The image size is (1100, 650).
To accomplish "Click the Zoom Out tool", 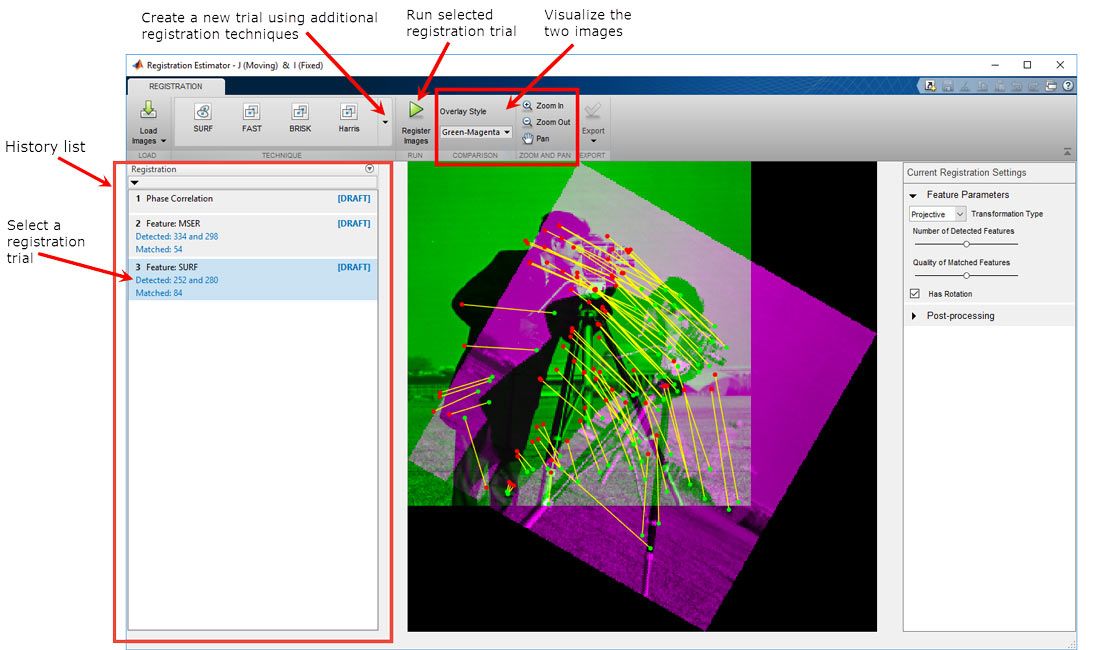I will [x=545, y=121].
